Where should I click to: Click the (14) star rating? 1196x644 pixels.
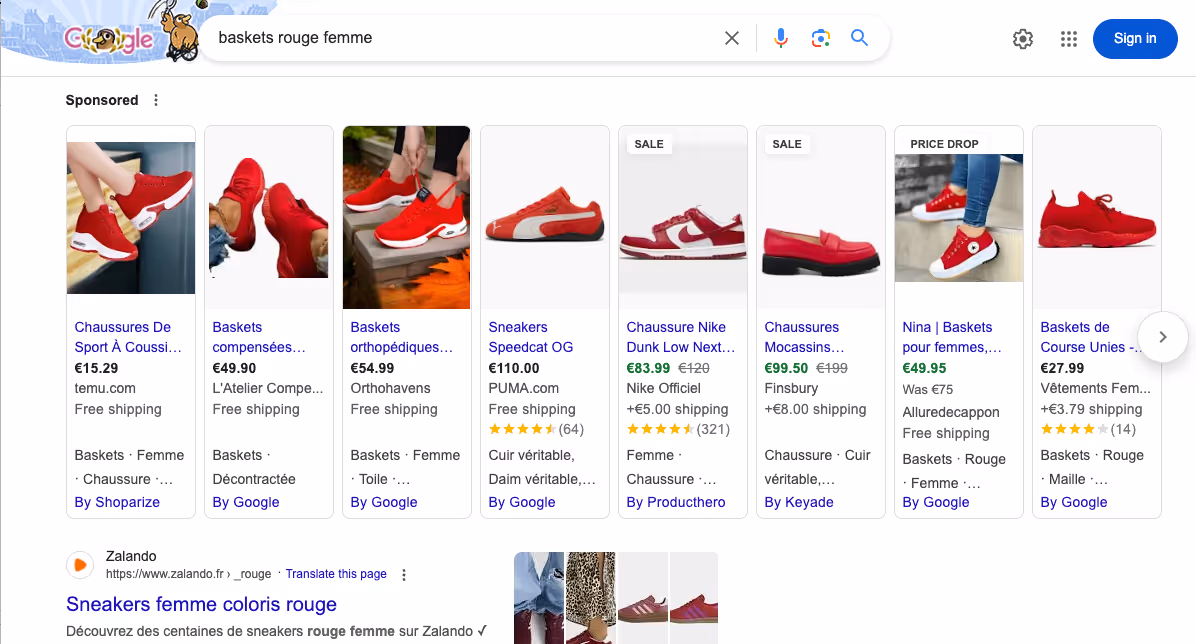point(1088,430)
